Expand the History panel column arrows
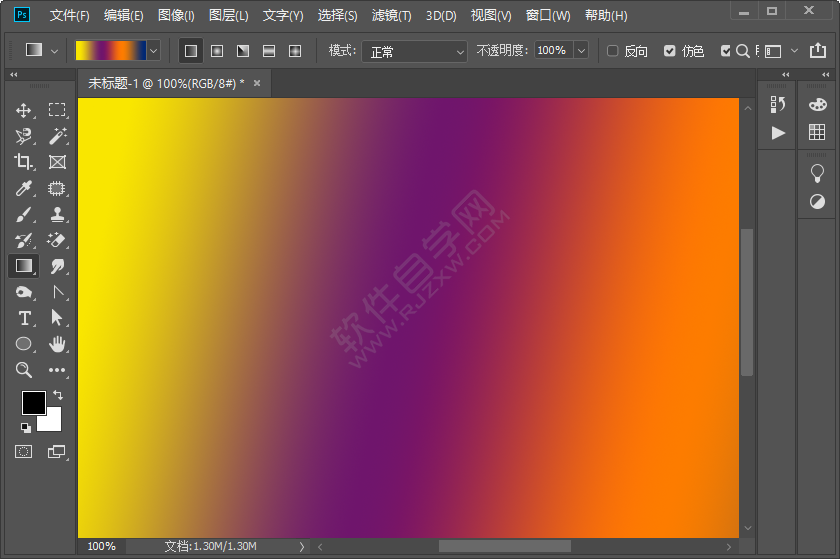This screenshot has width=840, height=559. (785, 74)
